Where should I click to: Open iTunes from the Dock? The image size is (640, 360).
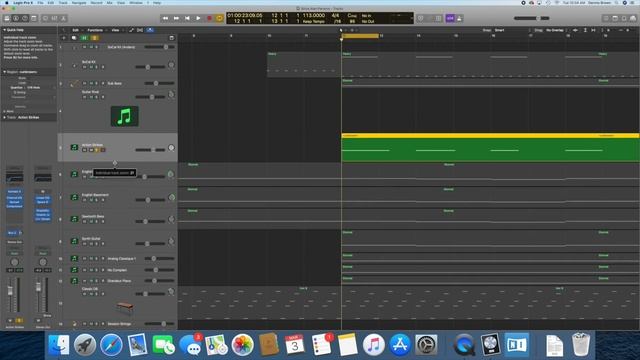(x=374, y=345)
